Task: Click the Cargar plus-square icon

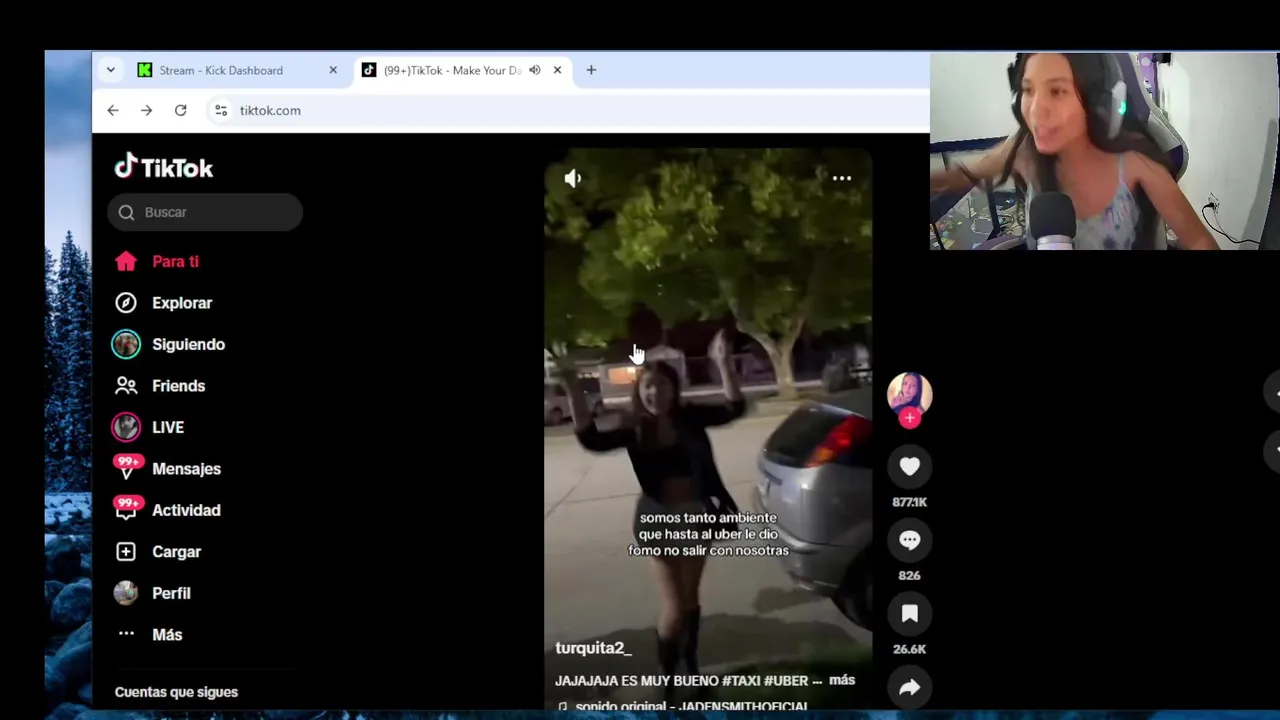Action: pyautogui.click(x=126, y=552)
